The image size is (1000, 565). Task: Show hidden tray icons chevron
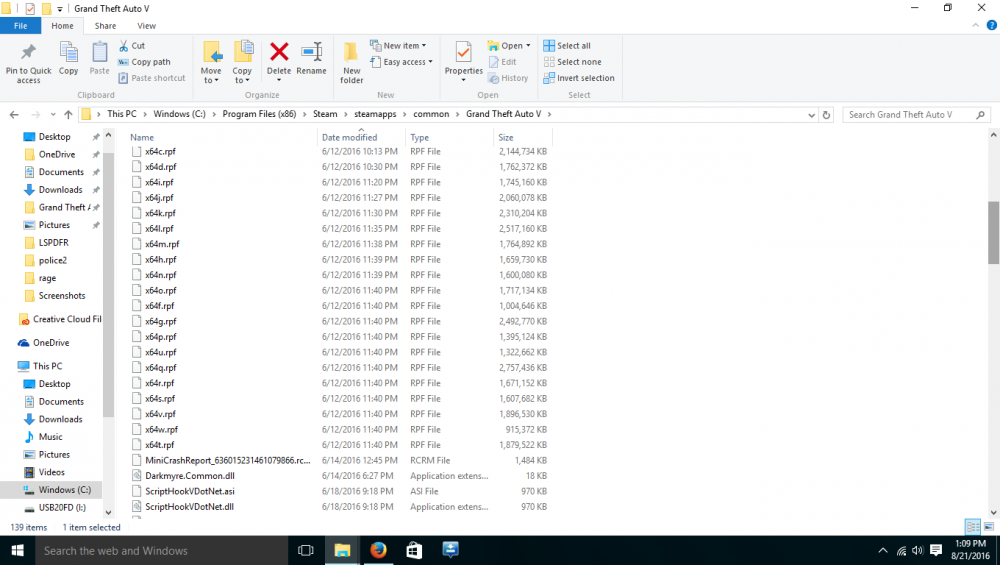coord(883,550)
